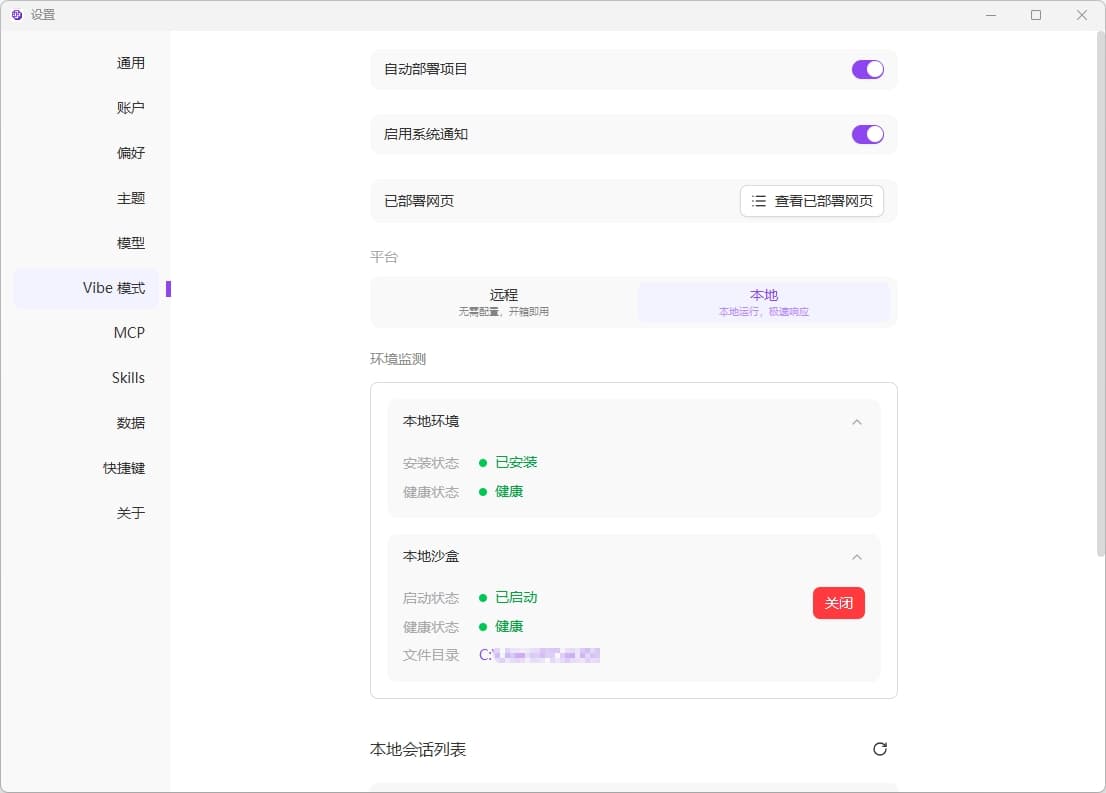Toggle the 启用系统通知 switch
Screen dimensions: 1106x793
click(868, 134)
